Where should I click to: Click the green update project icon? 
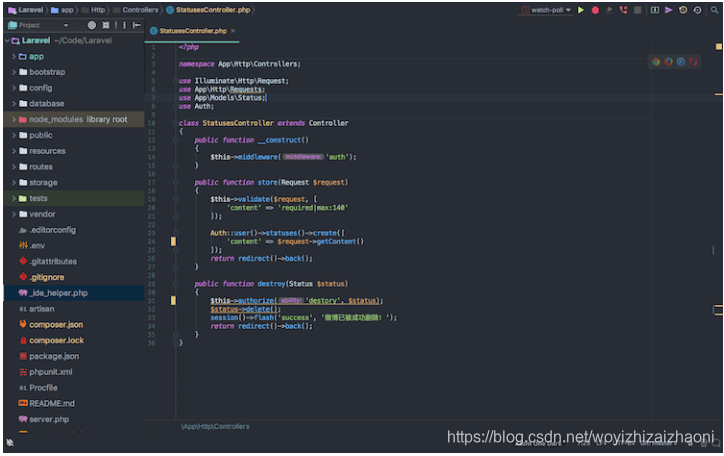coord(655,10)
